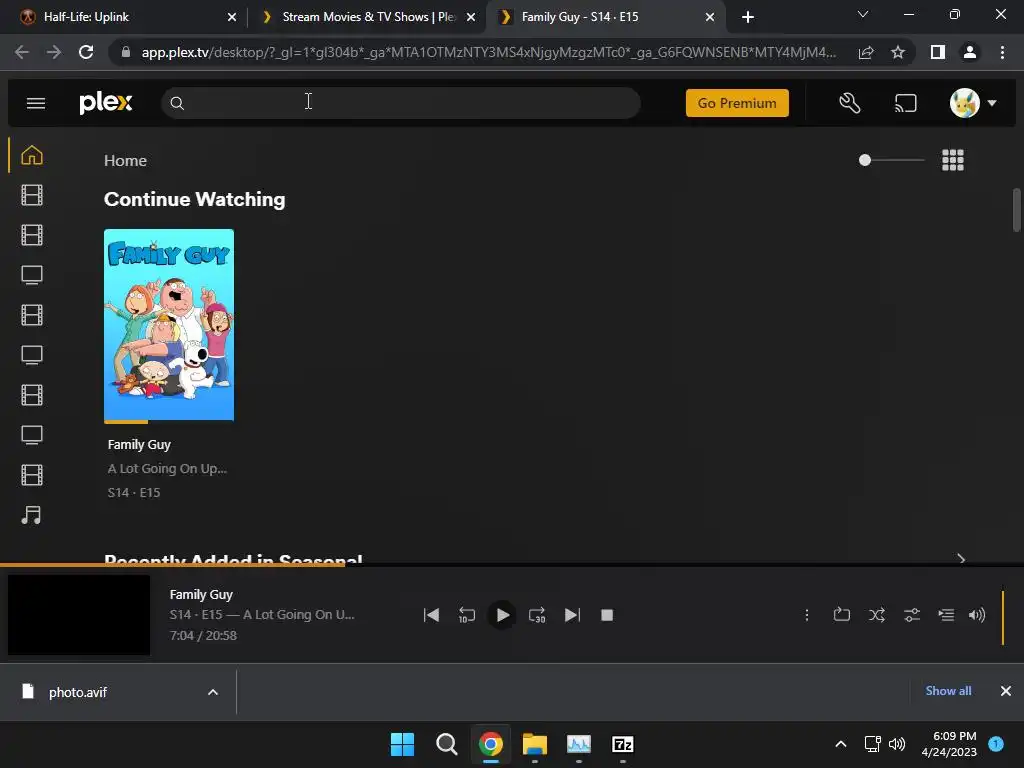Click the Plex logo
Viewport: 1024px width, 768px height.
click(x=106, y=103)
